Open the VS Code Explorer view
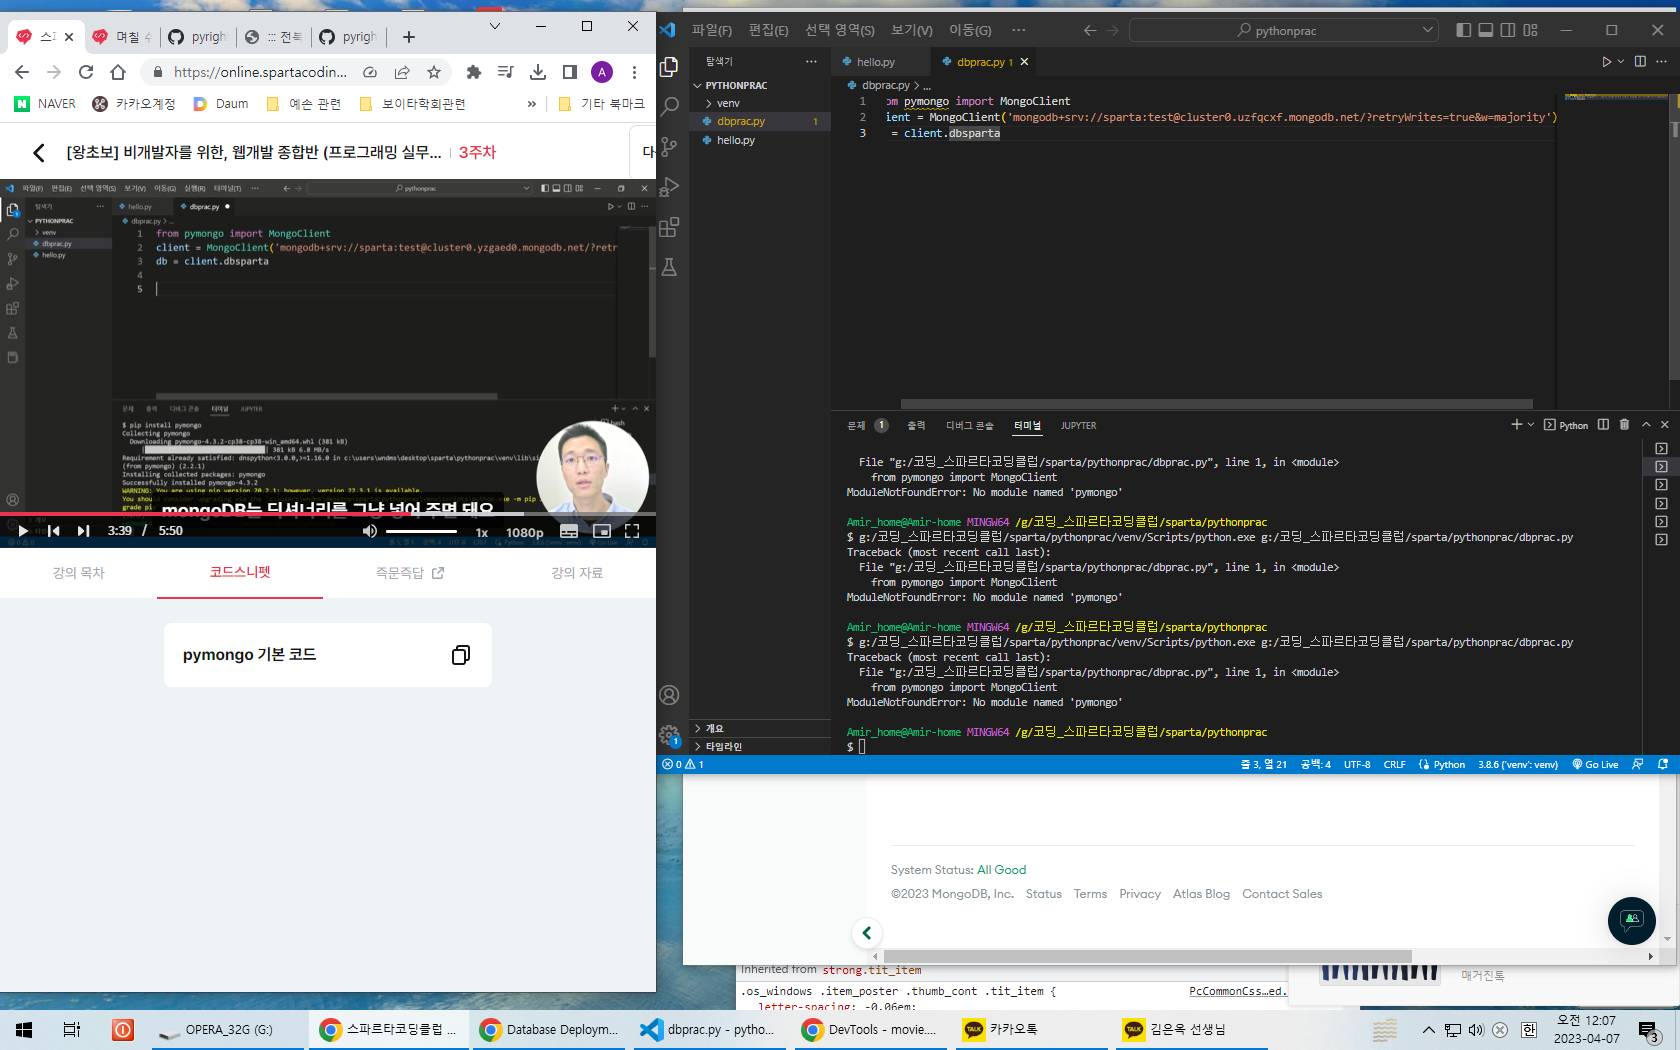Image resolution: width=1680 pixels, height=1050 pixels. 669,67
